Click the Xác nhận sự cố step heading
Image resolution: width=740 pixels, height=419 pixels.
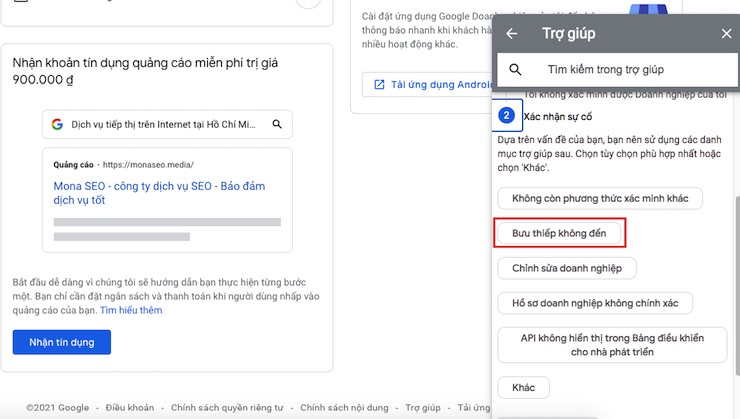point(558,117)
